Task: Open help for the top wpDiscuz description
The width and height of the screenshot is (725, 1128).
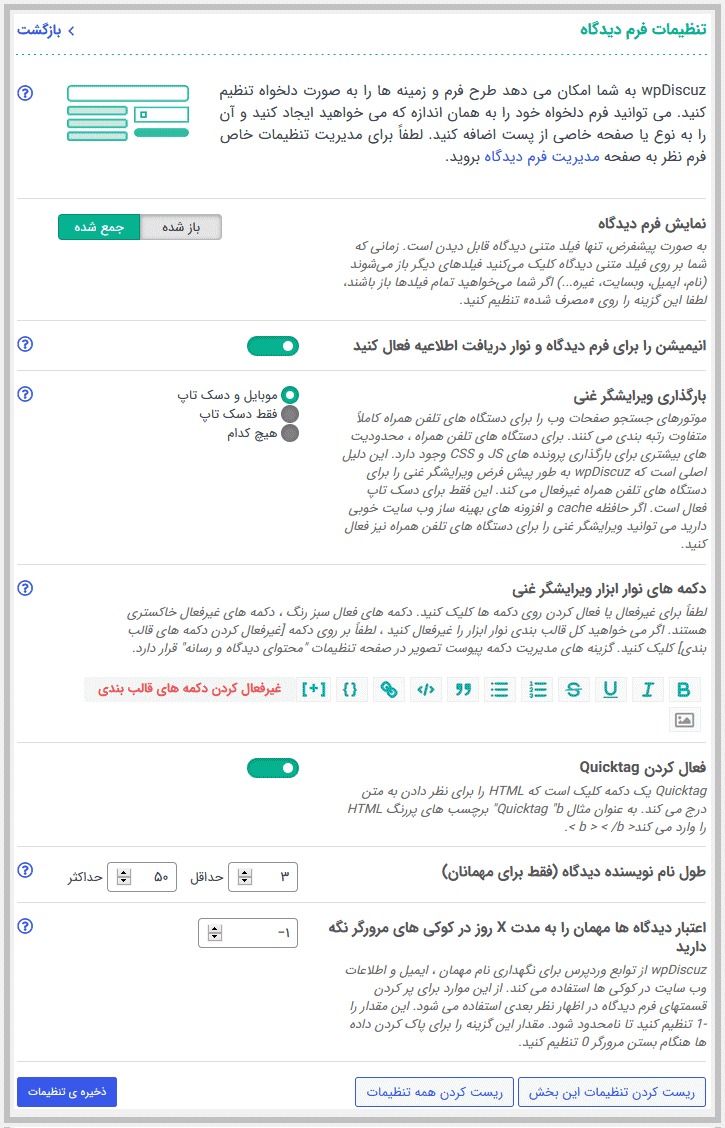Action: pos(25,93)
